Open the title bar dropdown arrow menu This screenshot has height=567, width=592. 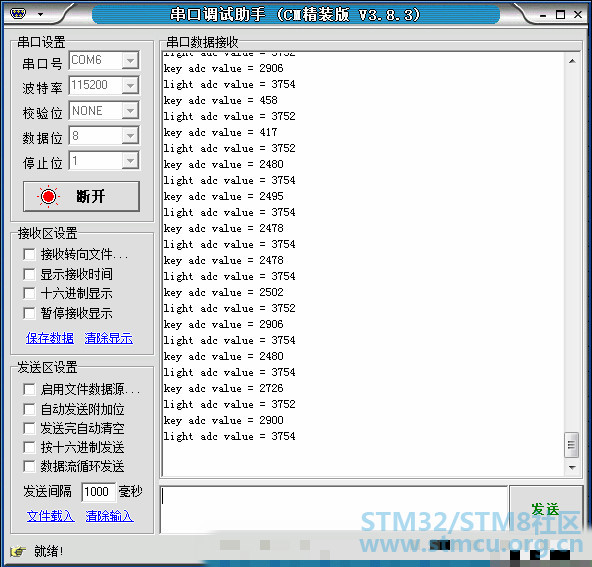point(40,15)
